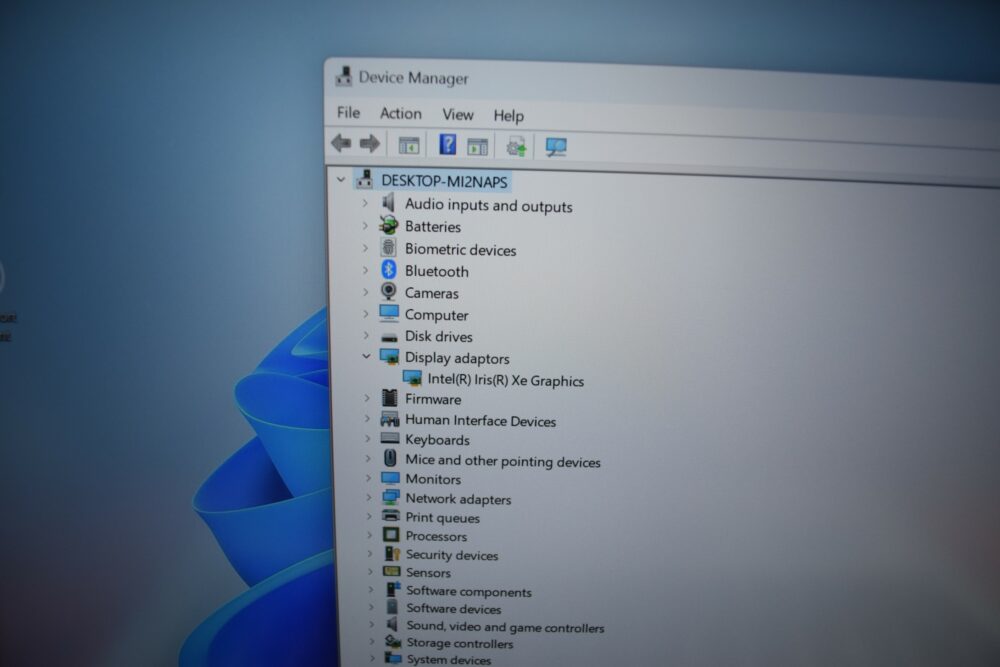
Task: Click the Print queues printer icon
Action: tap(390, 516)
